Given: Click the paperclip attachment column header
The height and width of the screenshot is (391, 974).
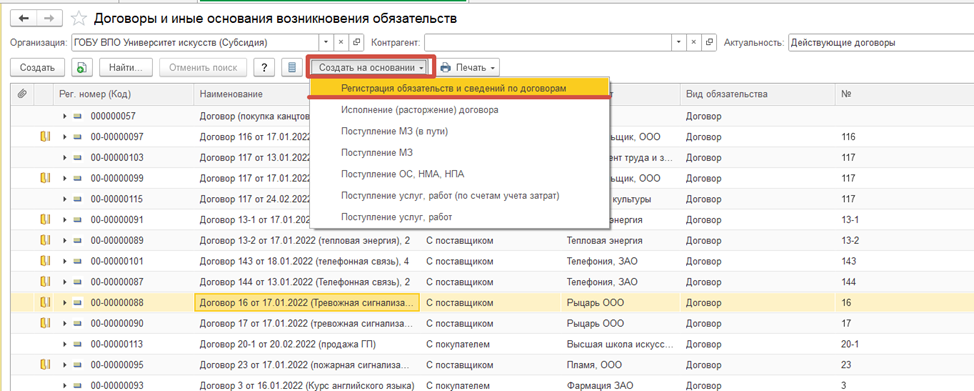Looking at the screenshot, I should point(22,94).
